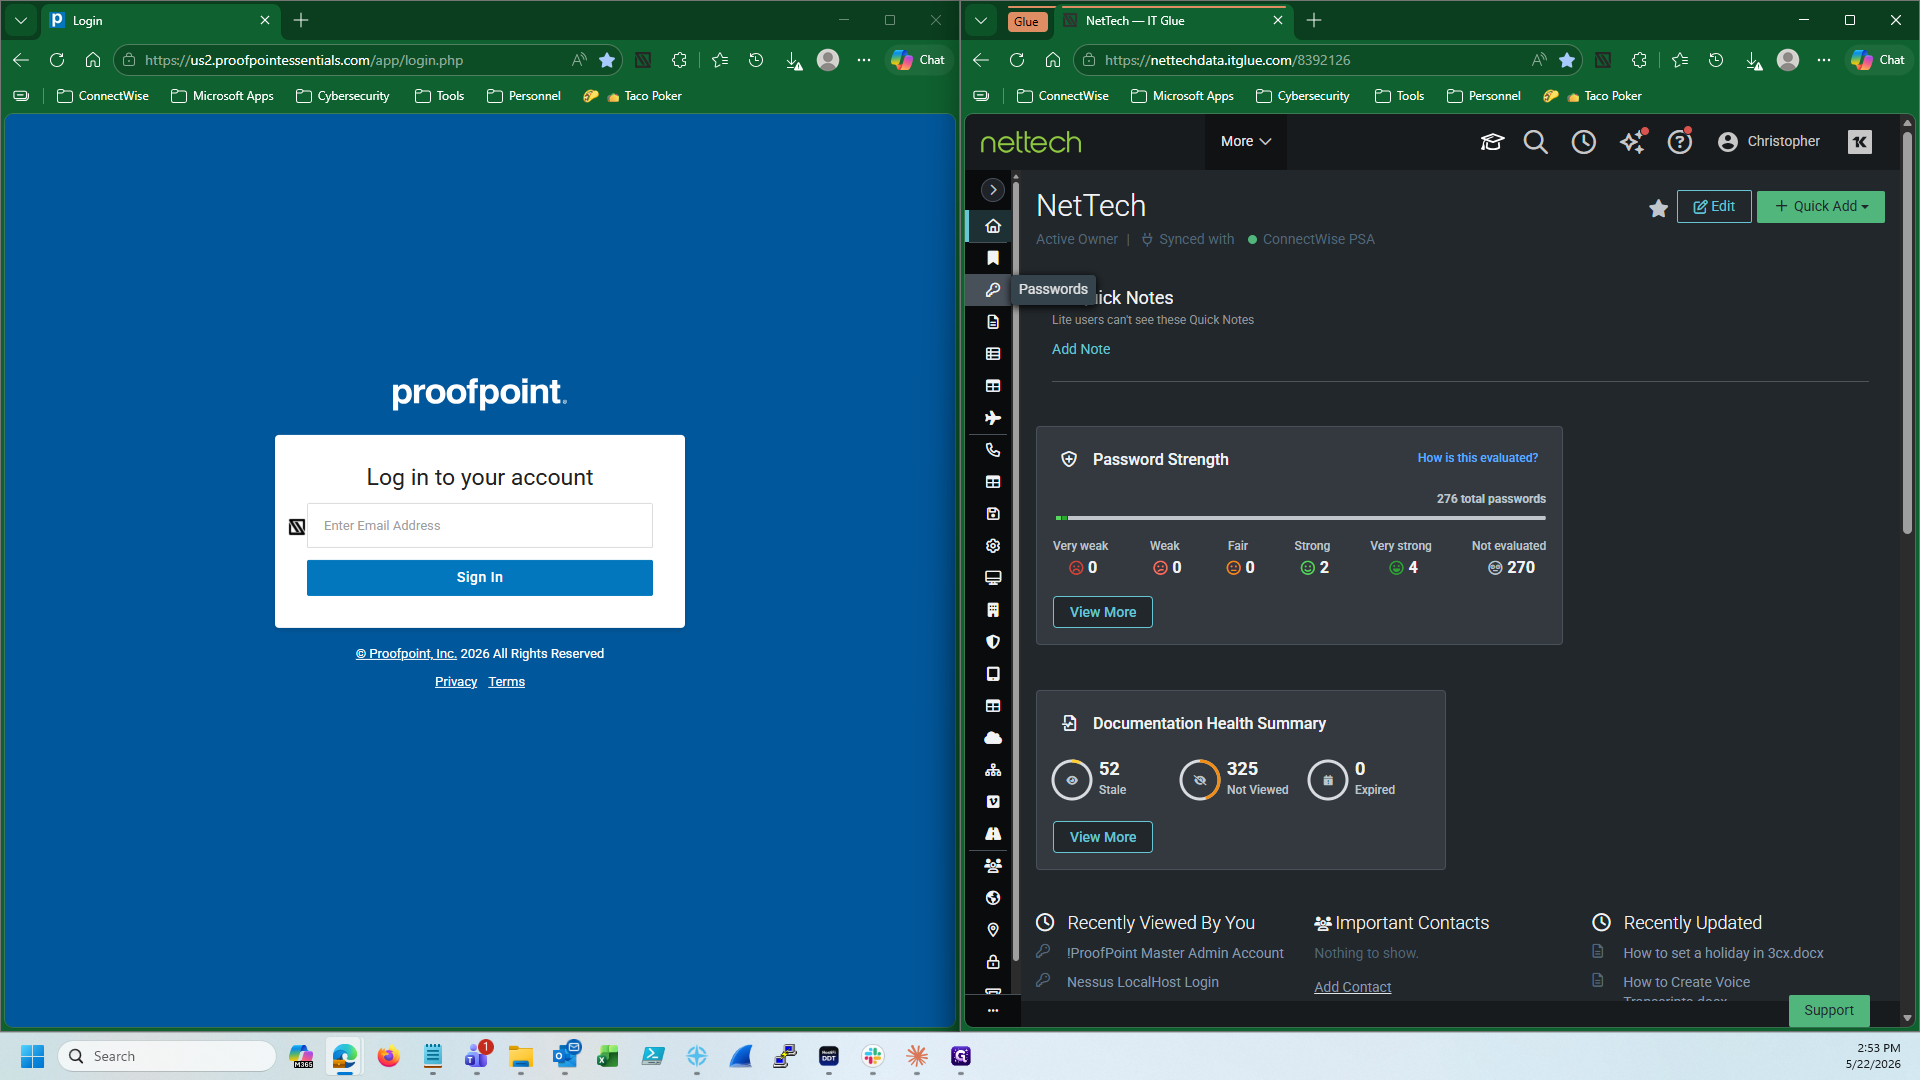
Task: Click road icon in IT Glue sidebar
Action: point(992,834)
